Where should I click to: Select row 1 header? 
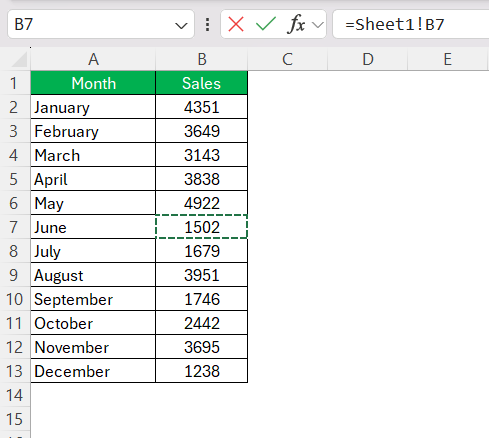[15, 83]
